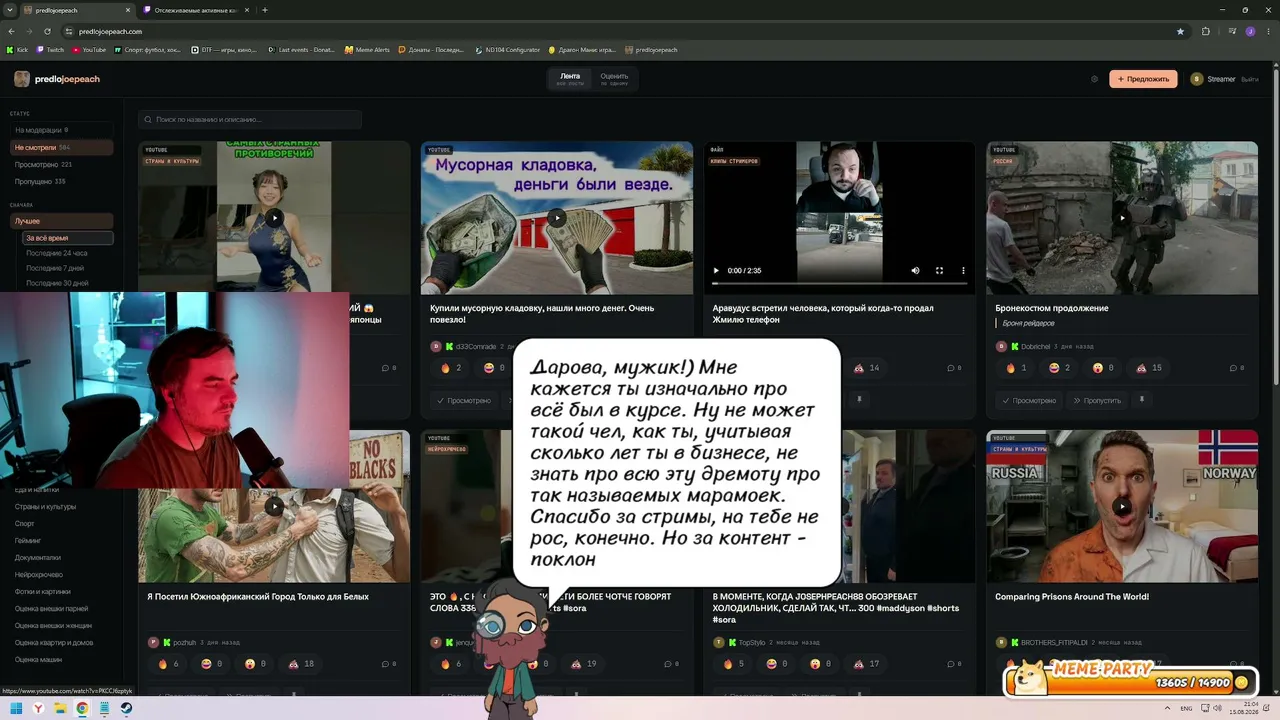Screen dimensions: 1280x720
Task: Select 'Последние 24 часа' period
Action: click(x=57, y=253)
